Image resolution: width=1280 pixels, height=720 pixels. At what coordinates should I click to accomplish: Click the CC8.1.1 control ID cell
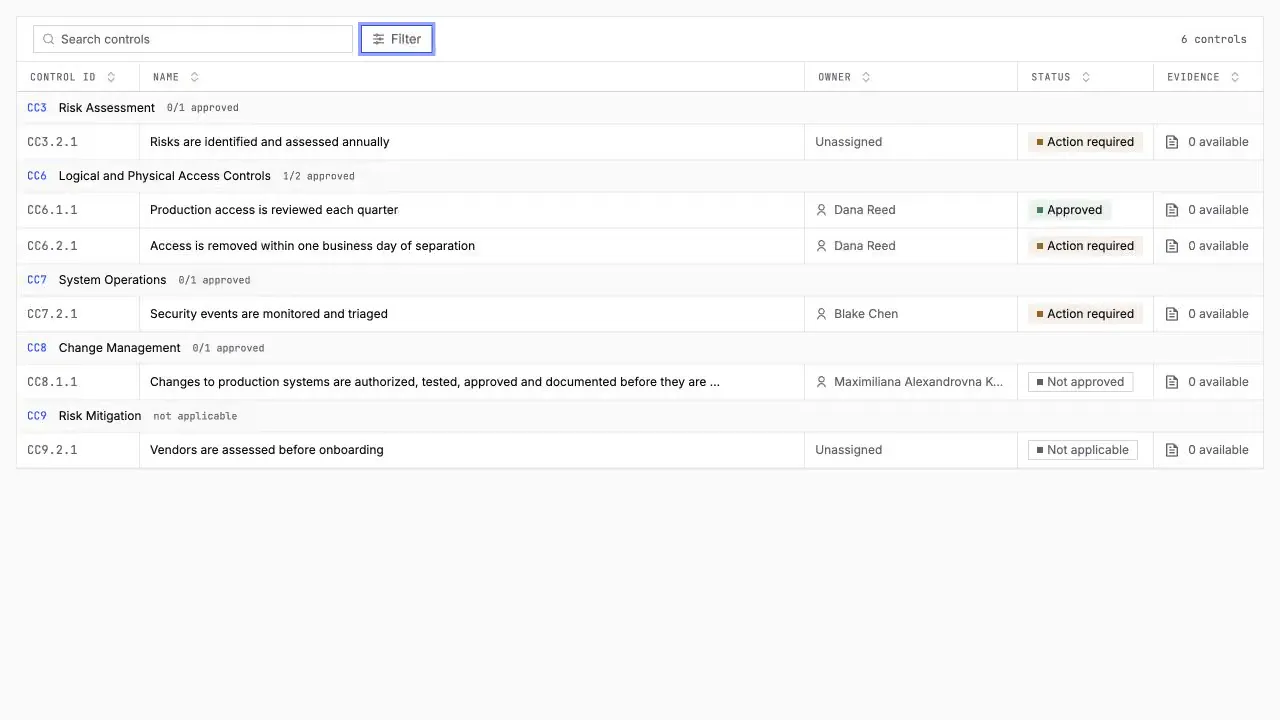coord(78,382)
